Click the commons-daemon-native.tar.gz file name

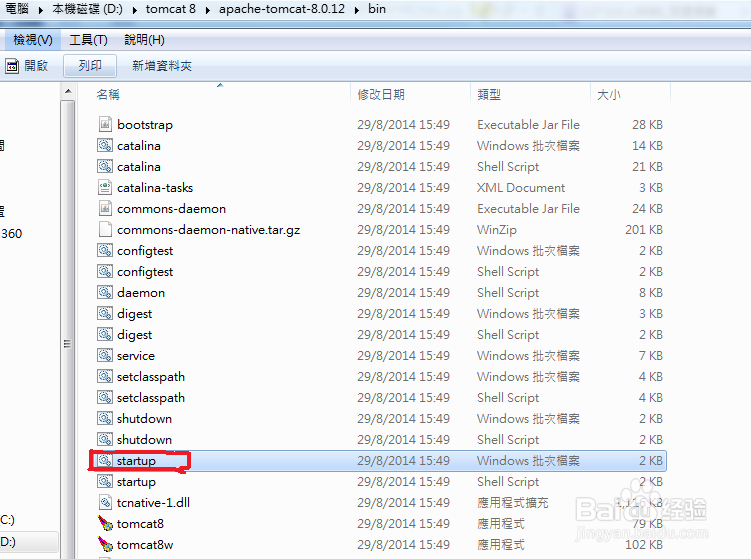208,229
